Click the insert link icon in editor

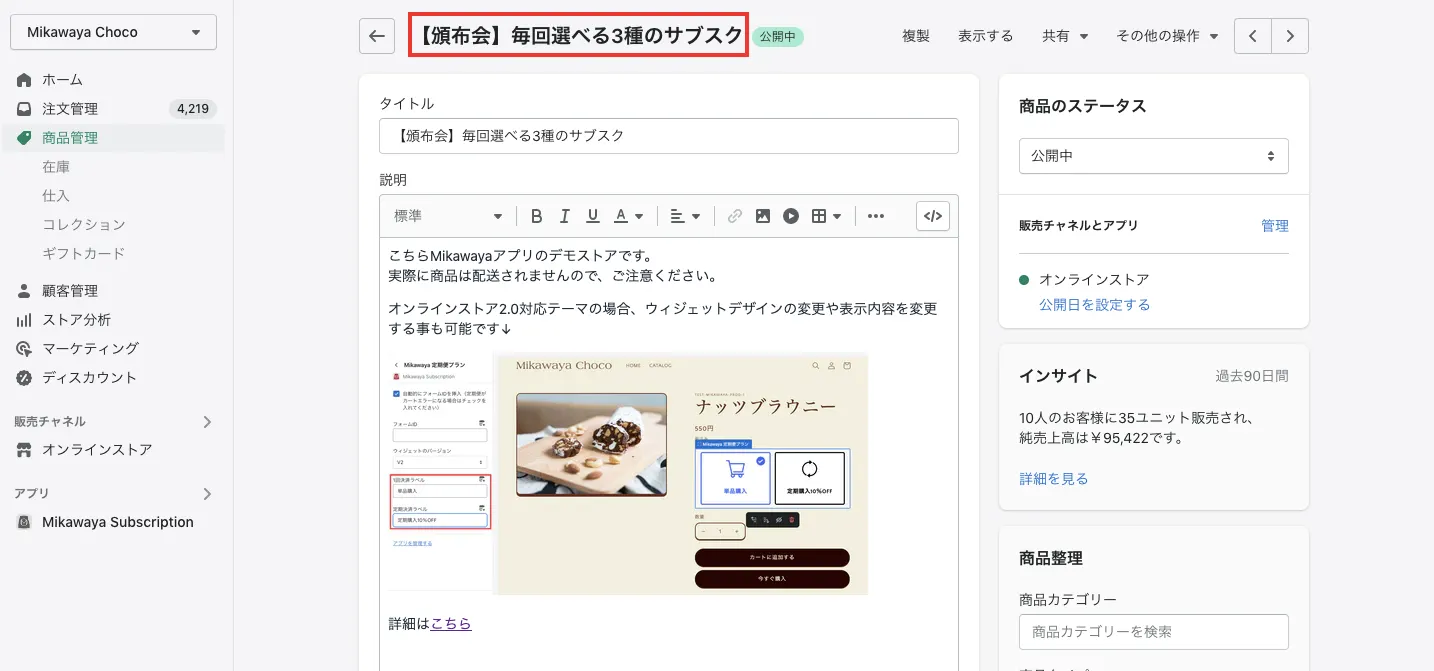(735, 216)
